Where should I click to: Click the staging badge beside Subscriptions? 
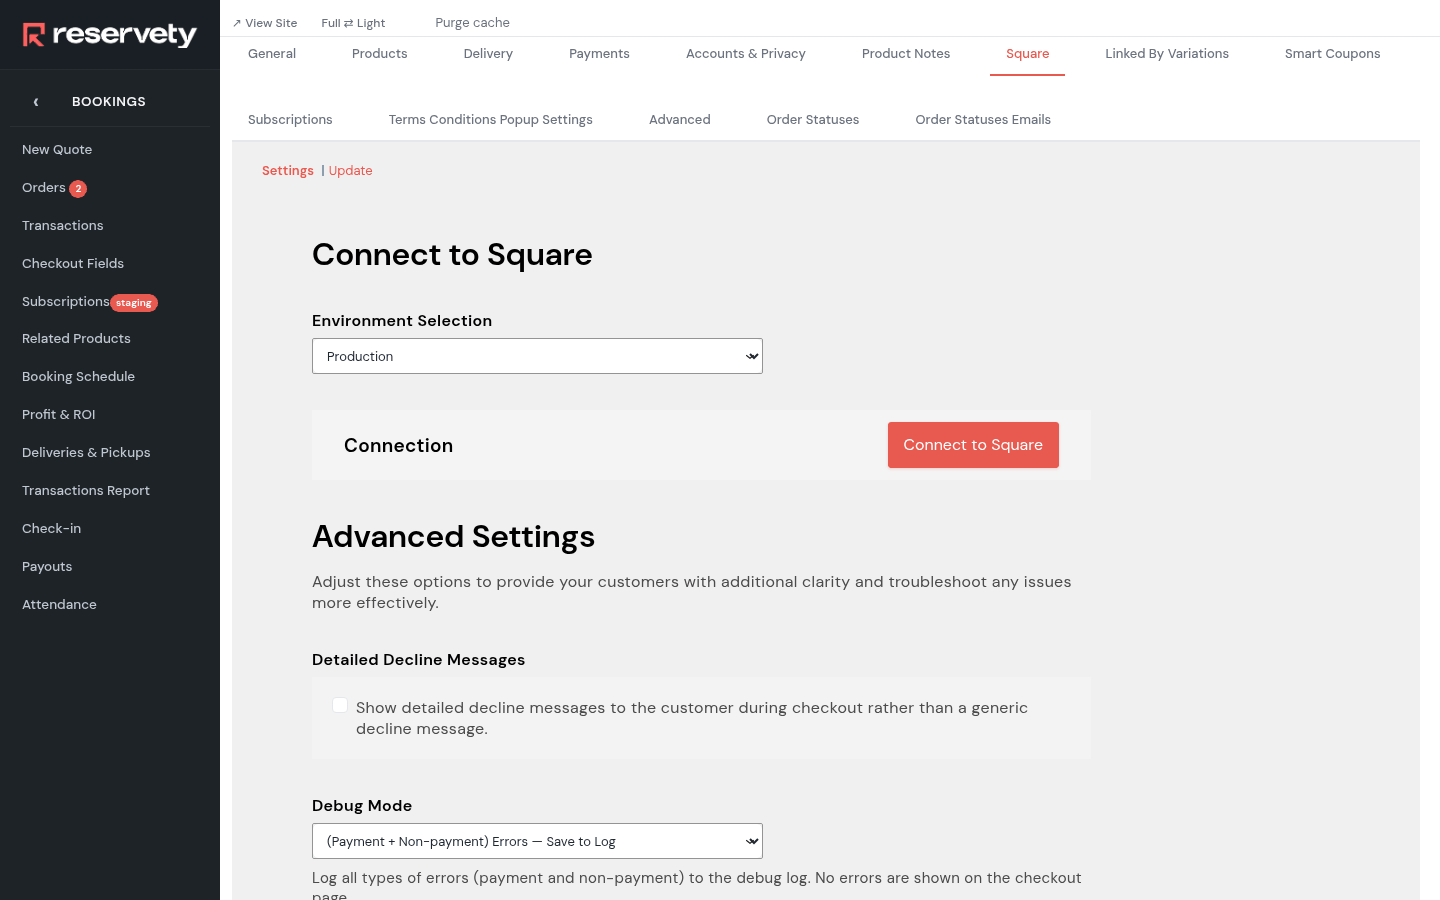click(x=134, y=303)
